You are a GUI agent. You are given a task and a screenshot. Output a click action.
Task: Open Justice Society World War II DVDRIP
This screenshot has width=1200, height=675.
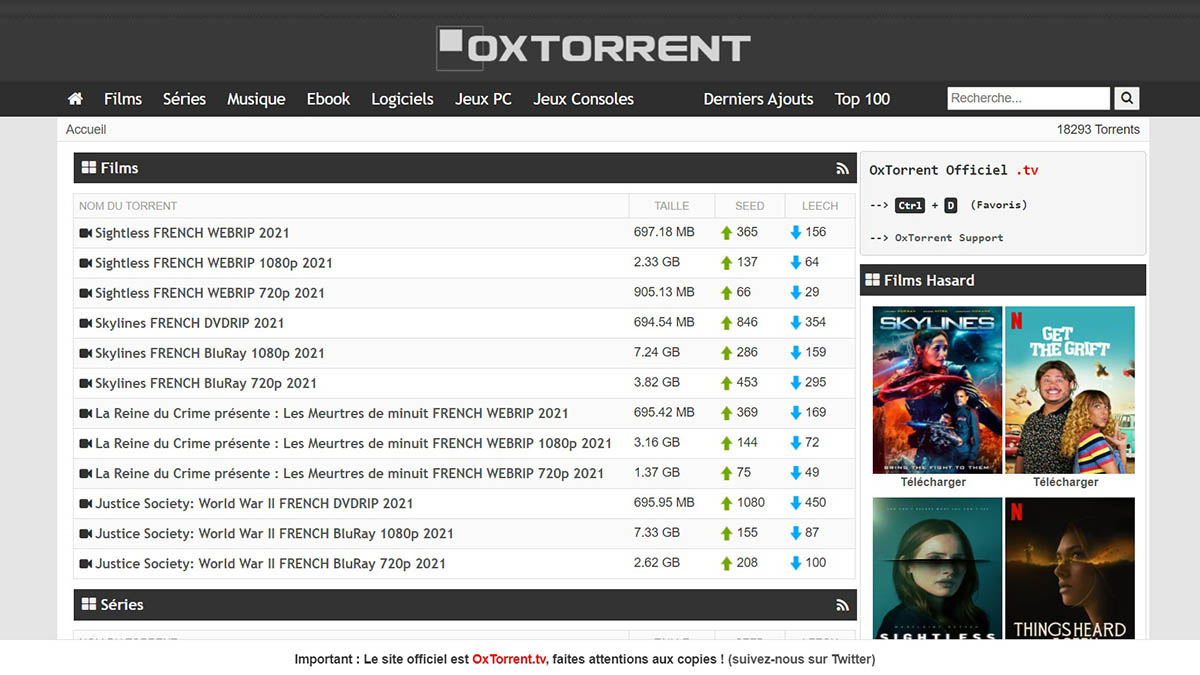point(254,503)
